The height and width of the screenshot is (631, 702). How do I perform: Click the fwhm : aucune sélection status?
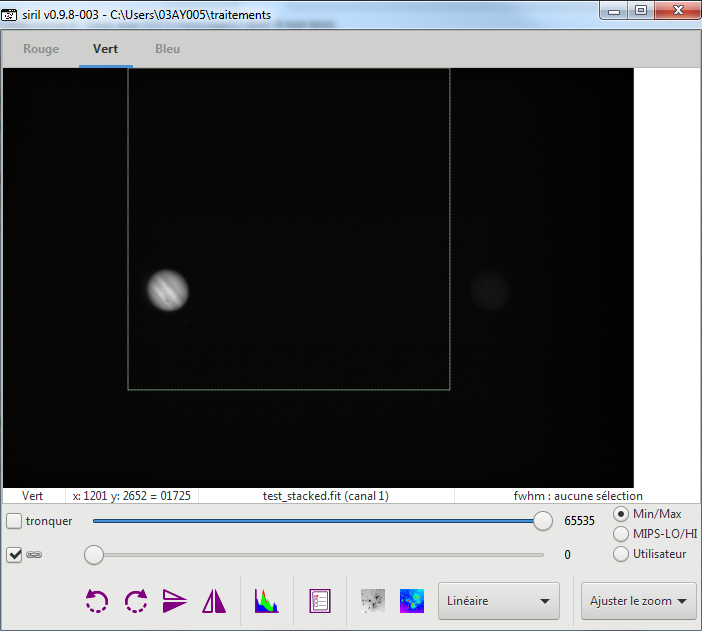click(578, 496)
